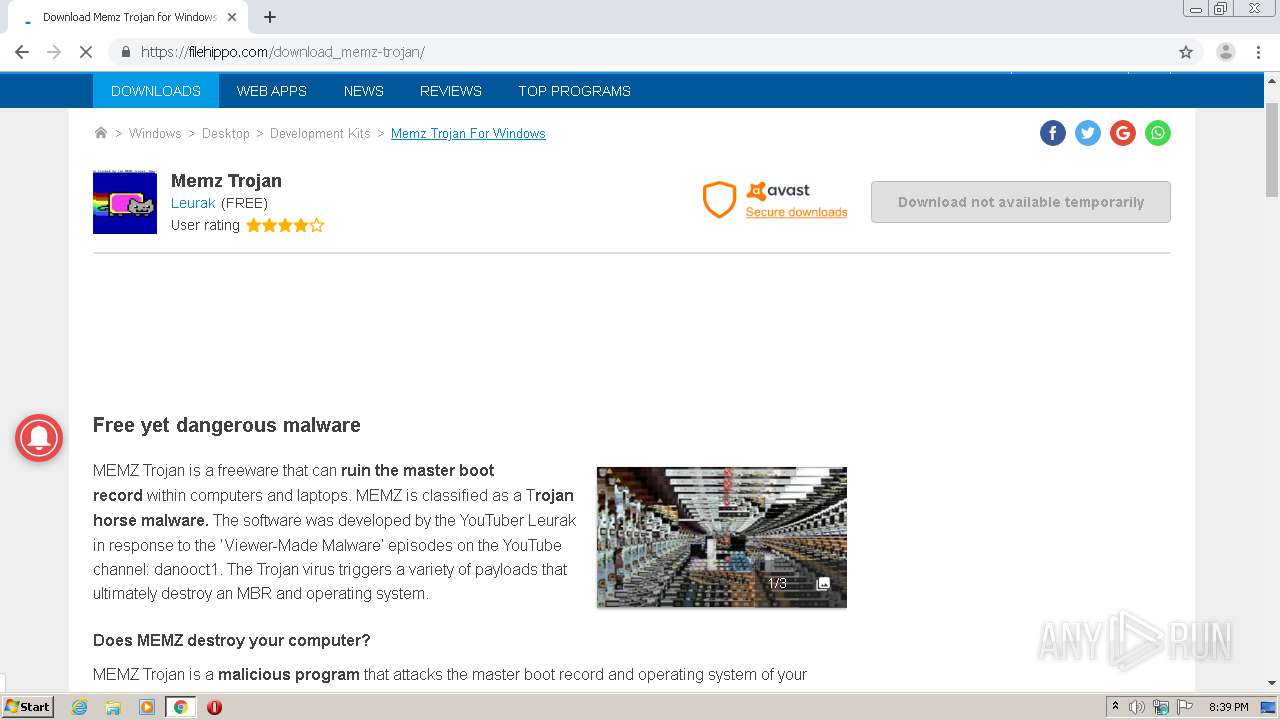Select DOWNLOADS navigation tab

pos(156,91)
